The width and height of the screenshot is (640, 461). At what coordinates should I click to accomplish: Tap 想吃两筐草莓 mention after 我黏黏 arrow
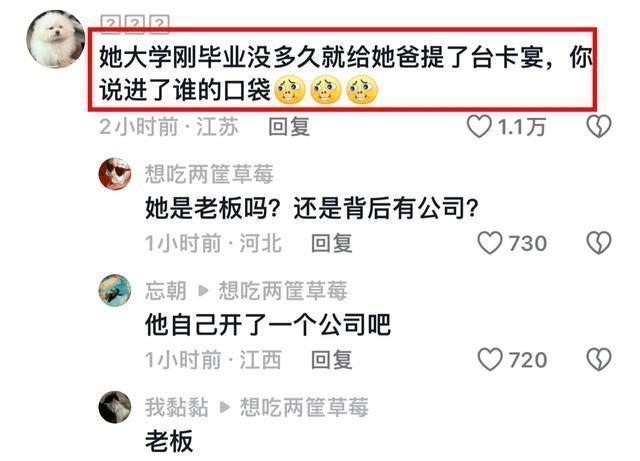click(304, 407)
